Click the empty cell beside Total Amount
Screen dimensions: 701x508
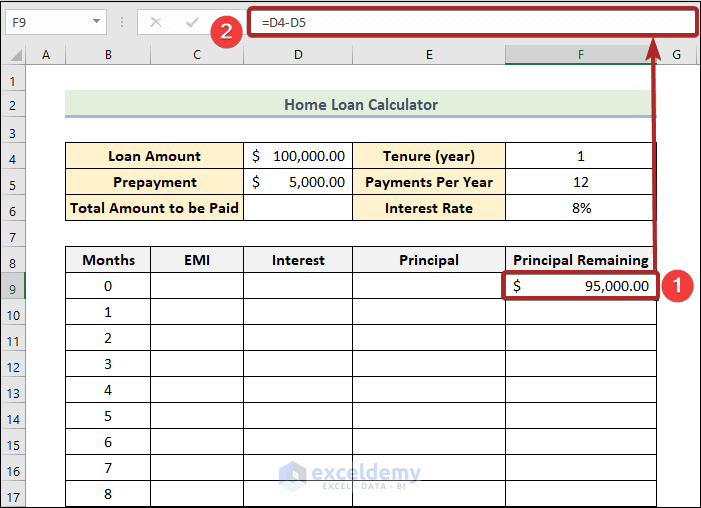coord(298,208)
